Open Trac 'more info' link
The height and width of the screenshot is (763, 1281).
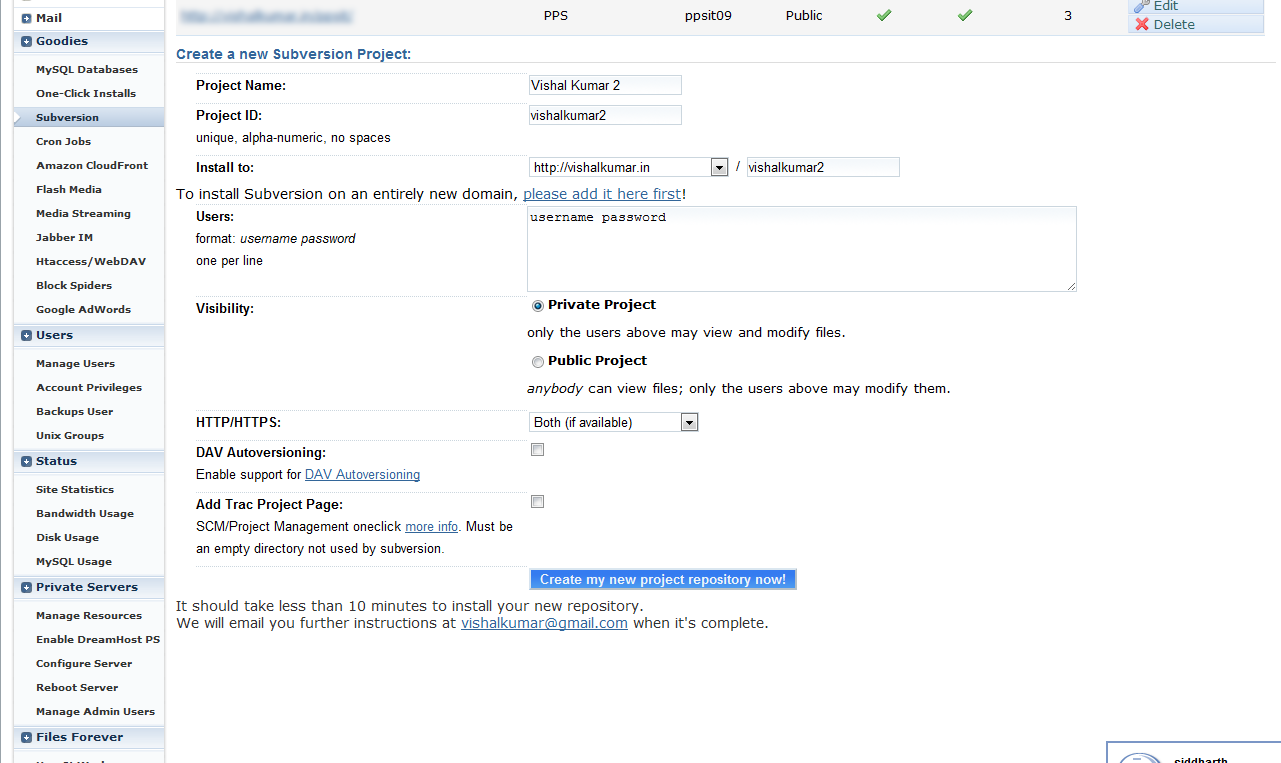pyautogui.click(x=431, y=527)
